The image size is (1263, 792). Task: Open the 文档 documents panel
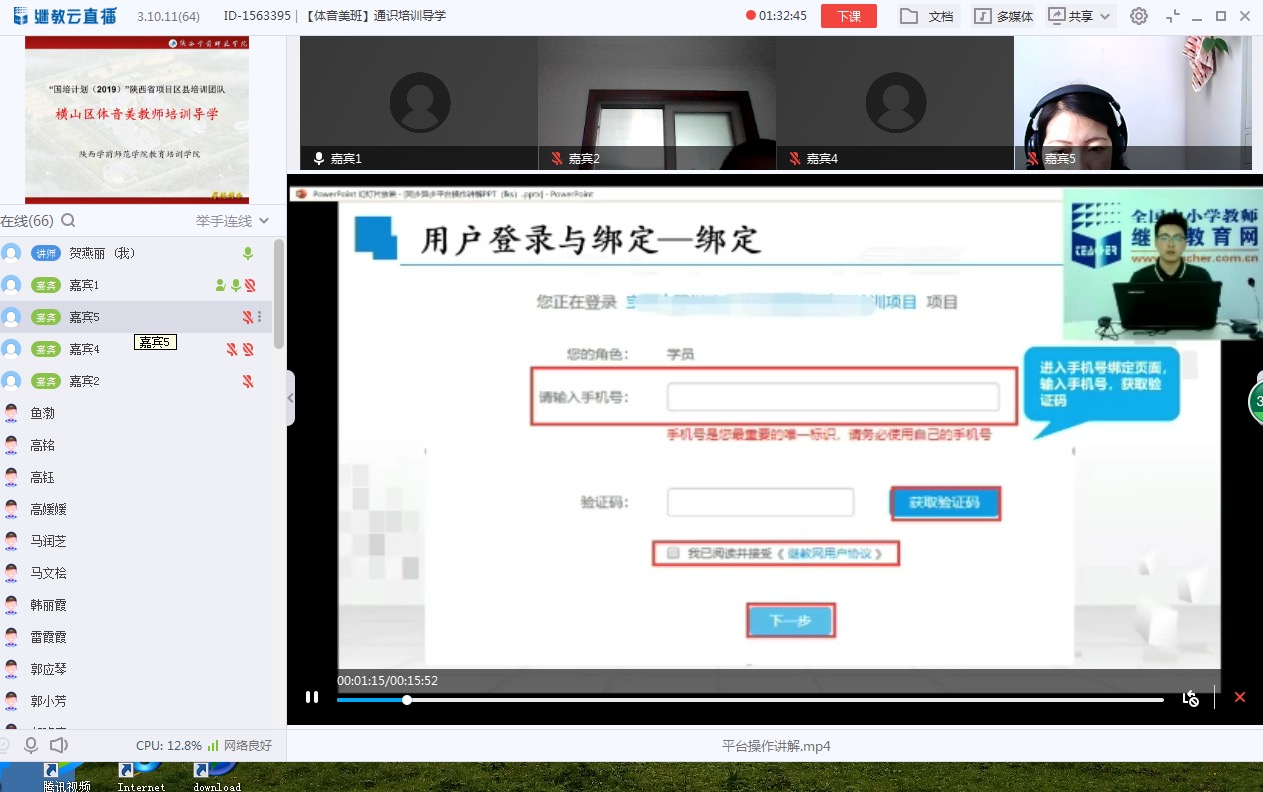point(926,16)
